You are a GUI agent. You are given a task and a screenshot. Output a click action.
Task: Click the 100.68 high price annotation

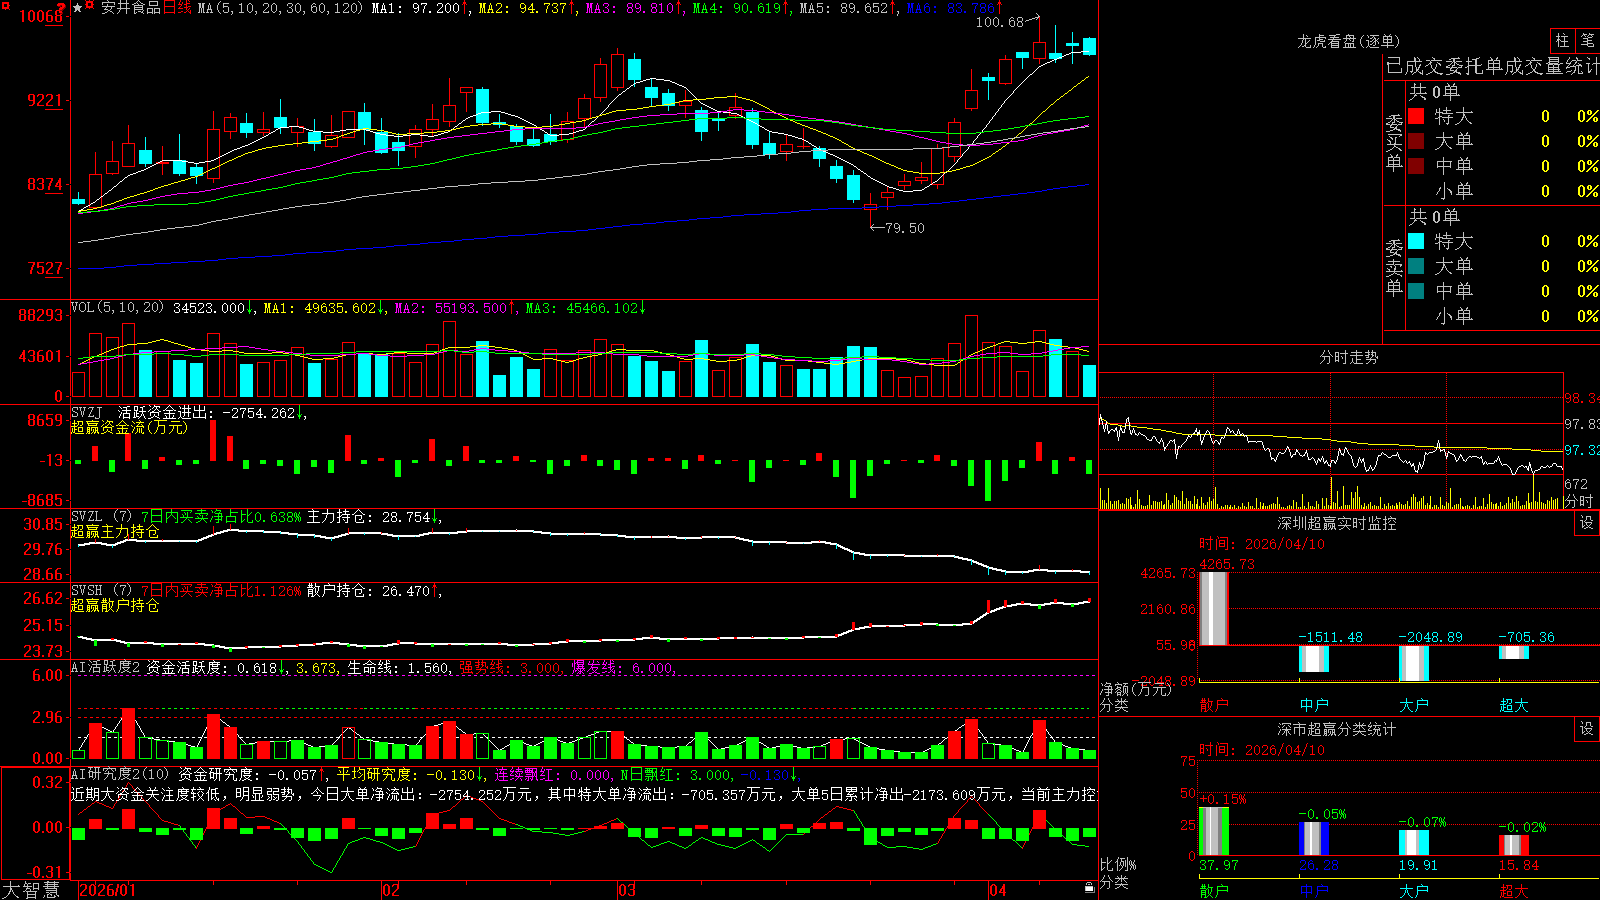coord(1000,22)
